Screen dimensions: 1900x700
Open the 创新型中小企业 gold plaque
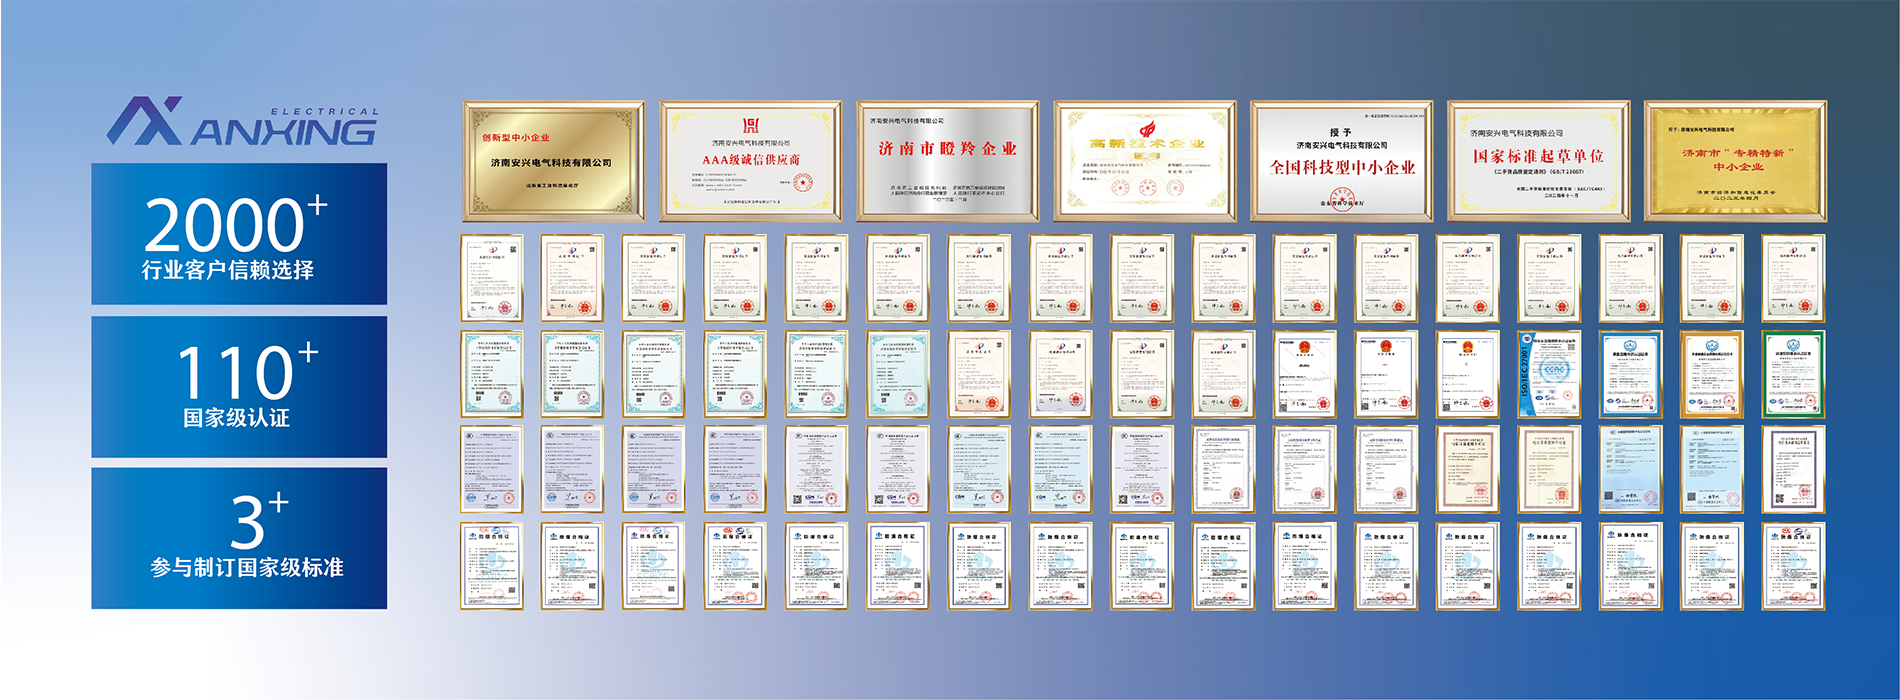553,161
